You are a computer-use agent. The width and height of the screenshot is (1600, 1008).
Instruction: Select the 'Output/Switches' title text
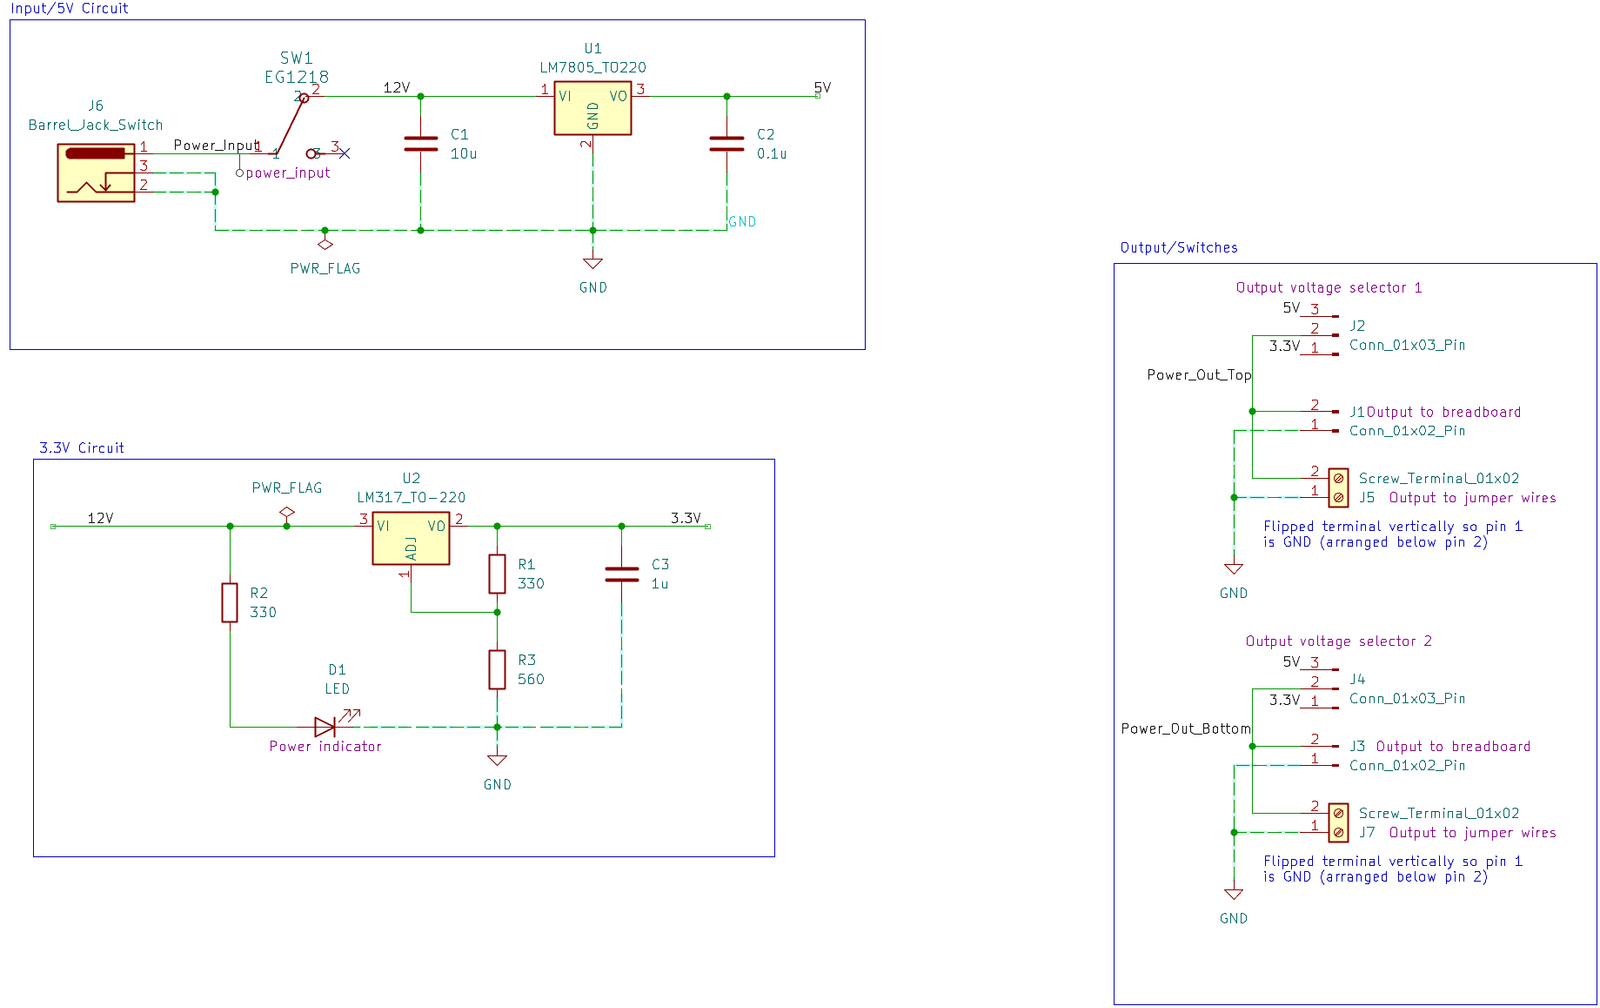[x=1179, y=248]
